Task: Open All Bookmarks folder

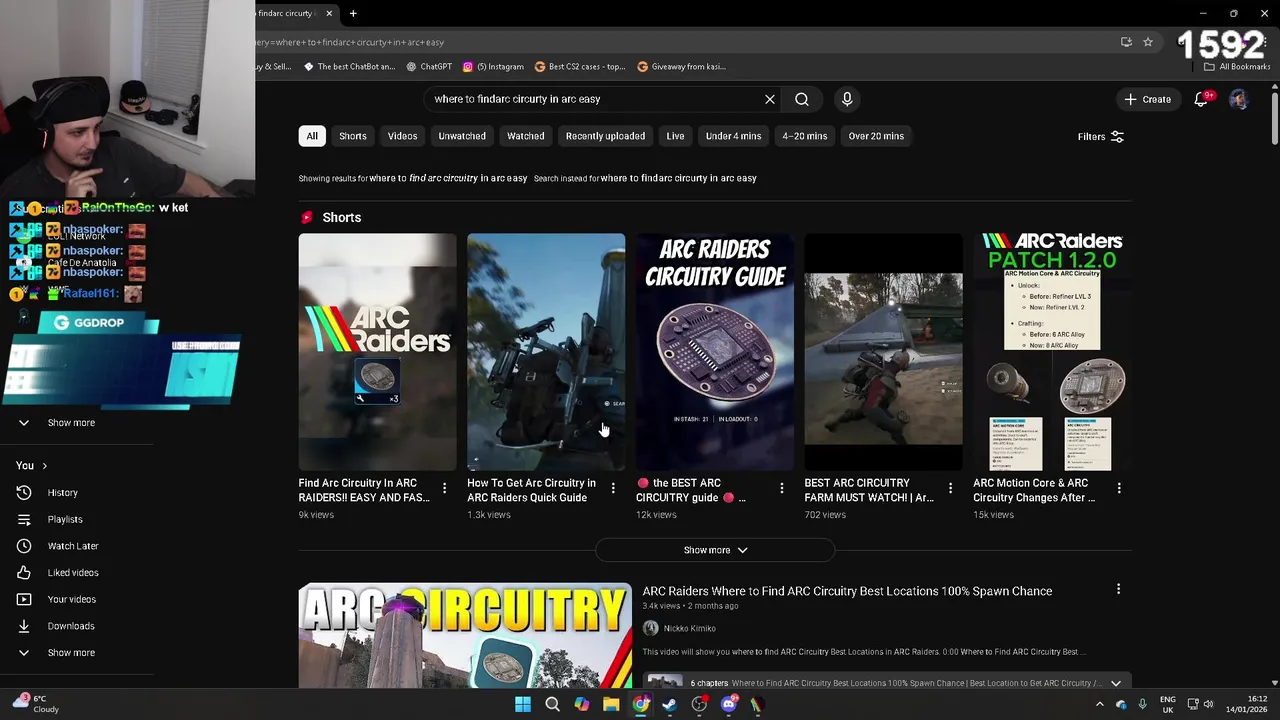Action: [1237, 67]
